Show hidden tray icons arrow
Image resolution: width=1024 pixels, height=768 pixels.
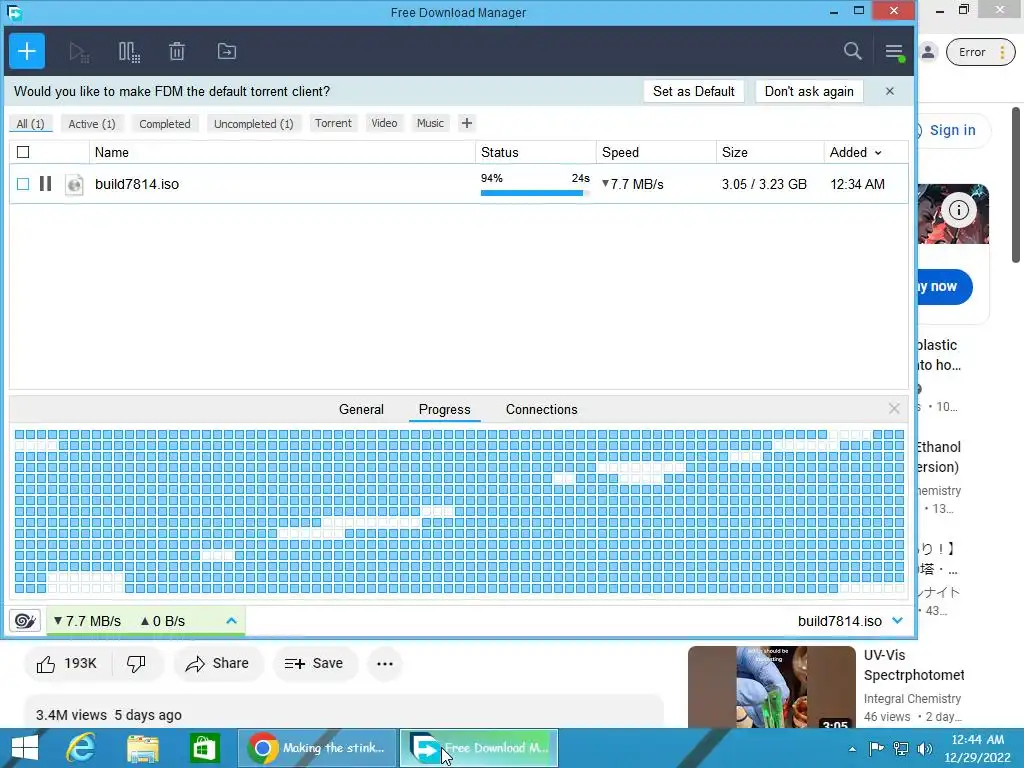[852, 749]
